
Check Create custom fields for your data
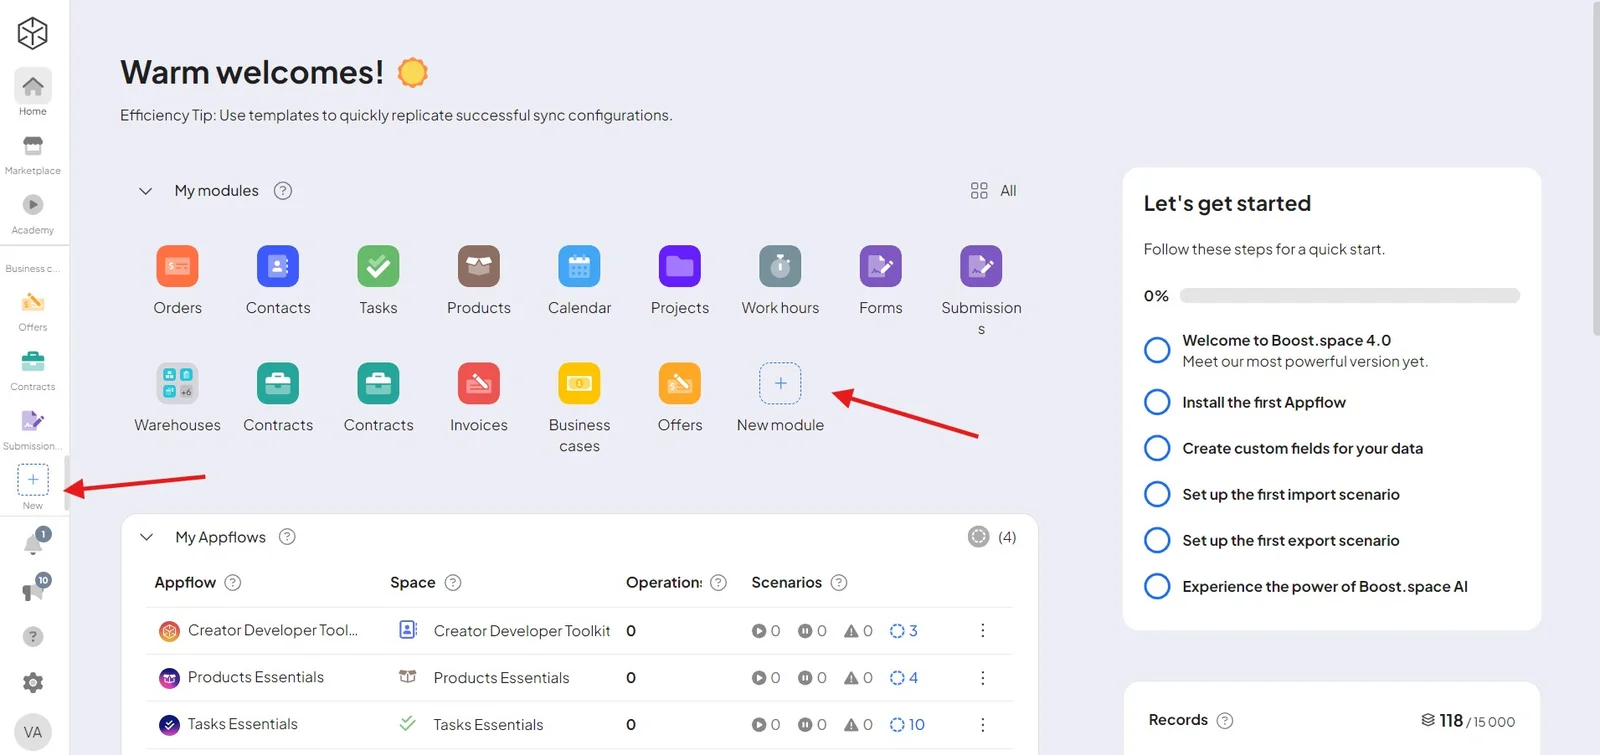pyautogui.click(x=1157, y=448)
